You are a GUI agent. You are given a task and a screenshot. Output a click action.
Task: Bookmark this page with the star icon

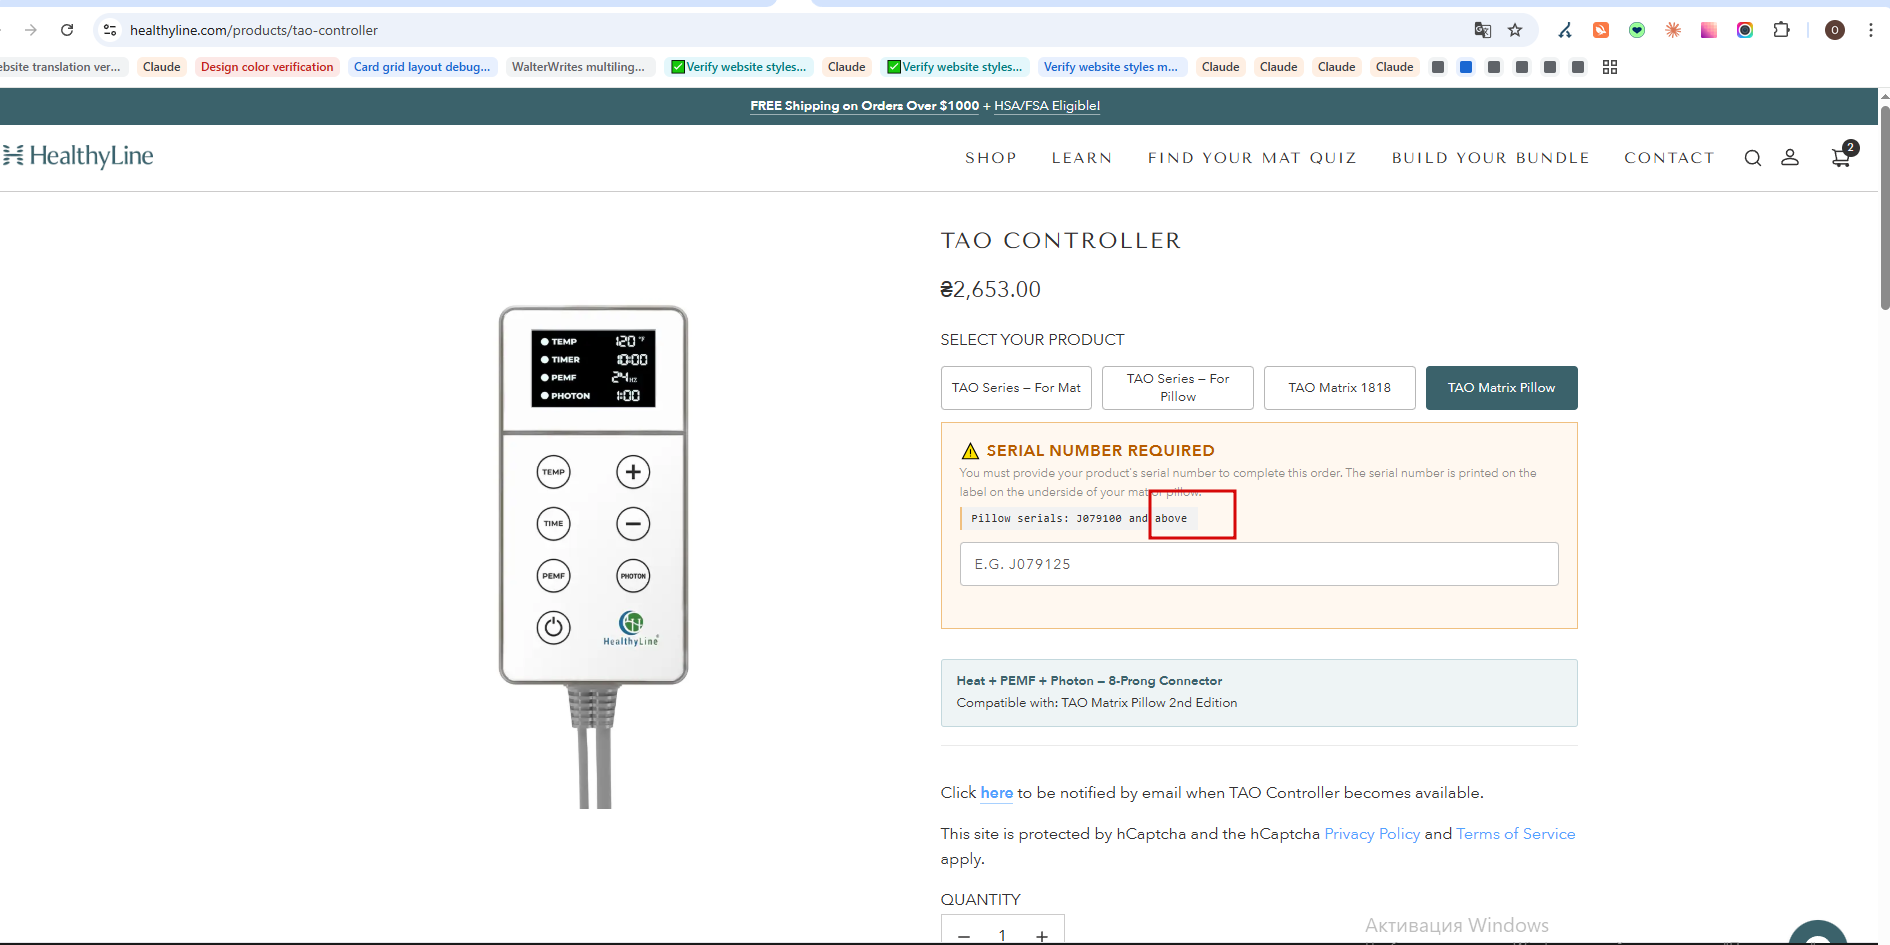point(1515,30)
